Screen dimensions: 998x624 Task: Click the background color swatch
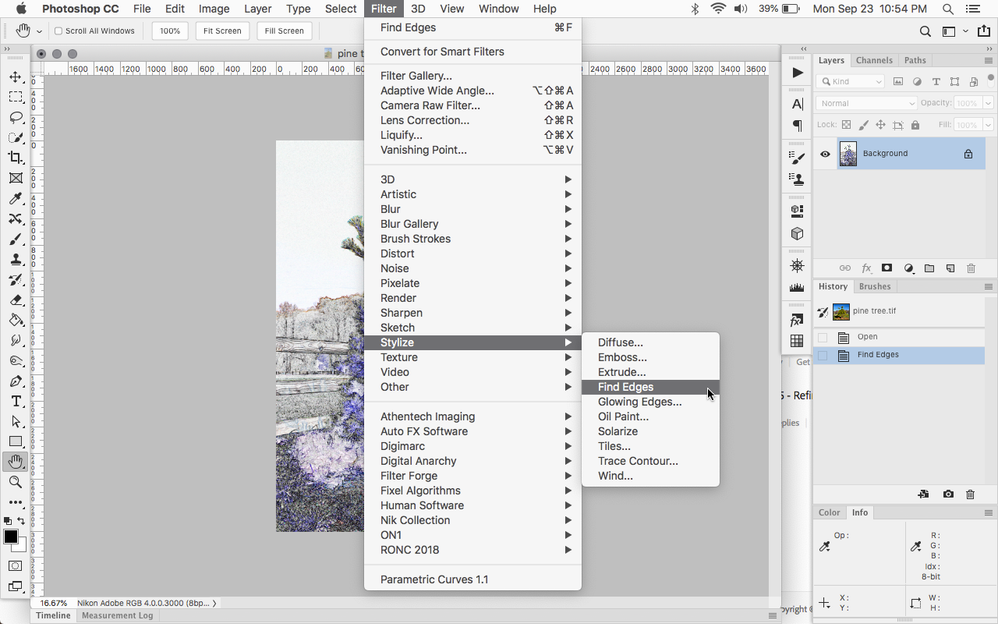(x=22, y=546)
